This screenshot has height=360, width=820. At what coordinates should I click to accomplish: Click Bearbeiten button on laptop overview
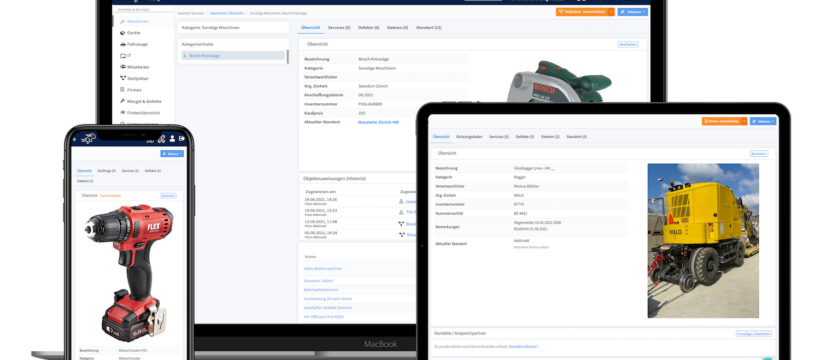(x=628, y=44)
